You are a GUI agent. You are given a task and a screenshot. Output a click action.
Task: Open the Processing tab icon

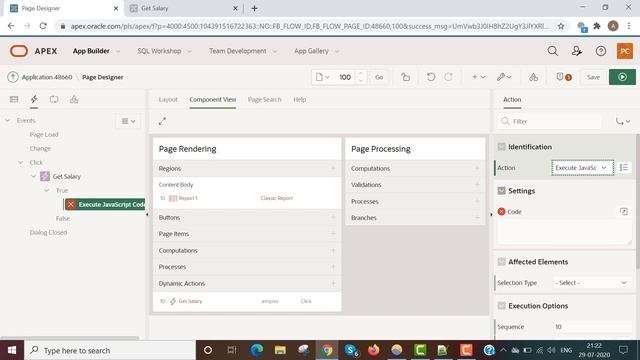pyautogui.click(x=54, y=99)
